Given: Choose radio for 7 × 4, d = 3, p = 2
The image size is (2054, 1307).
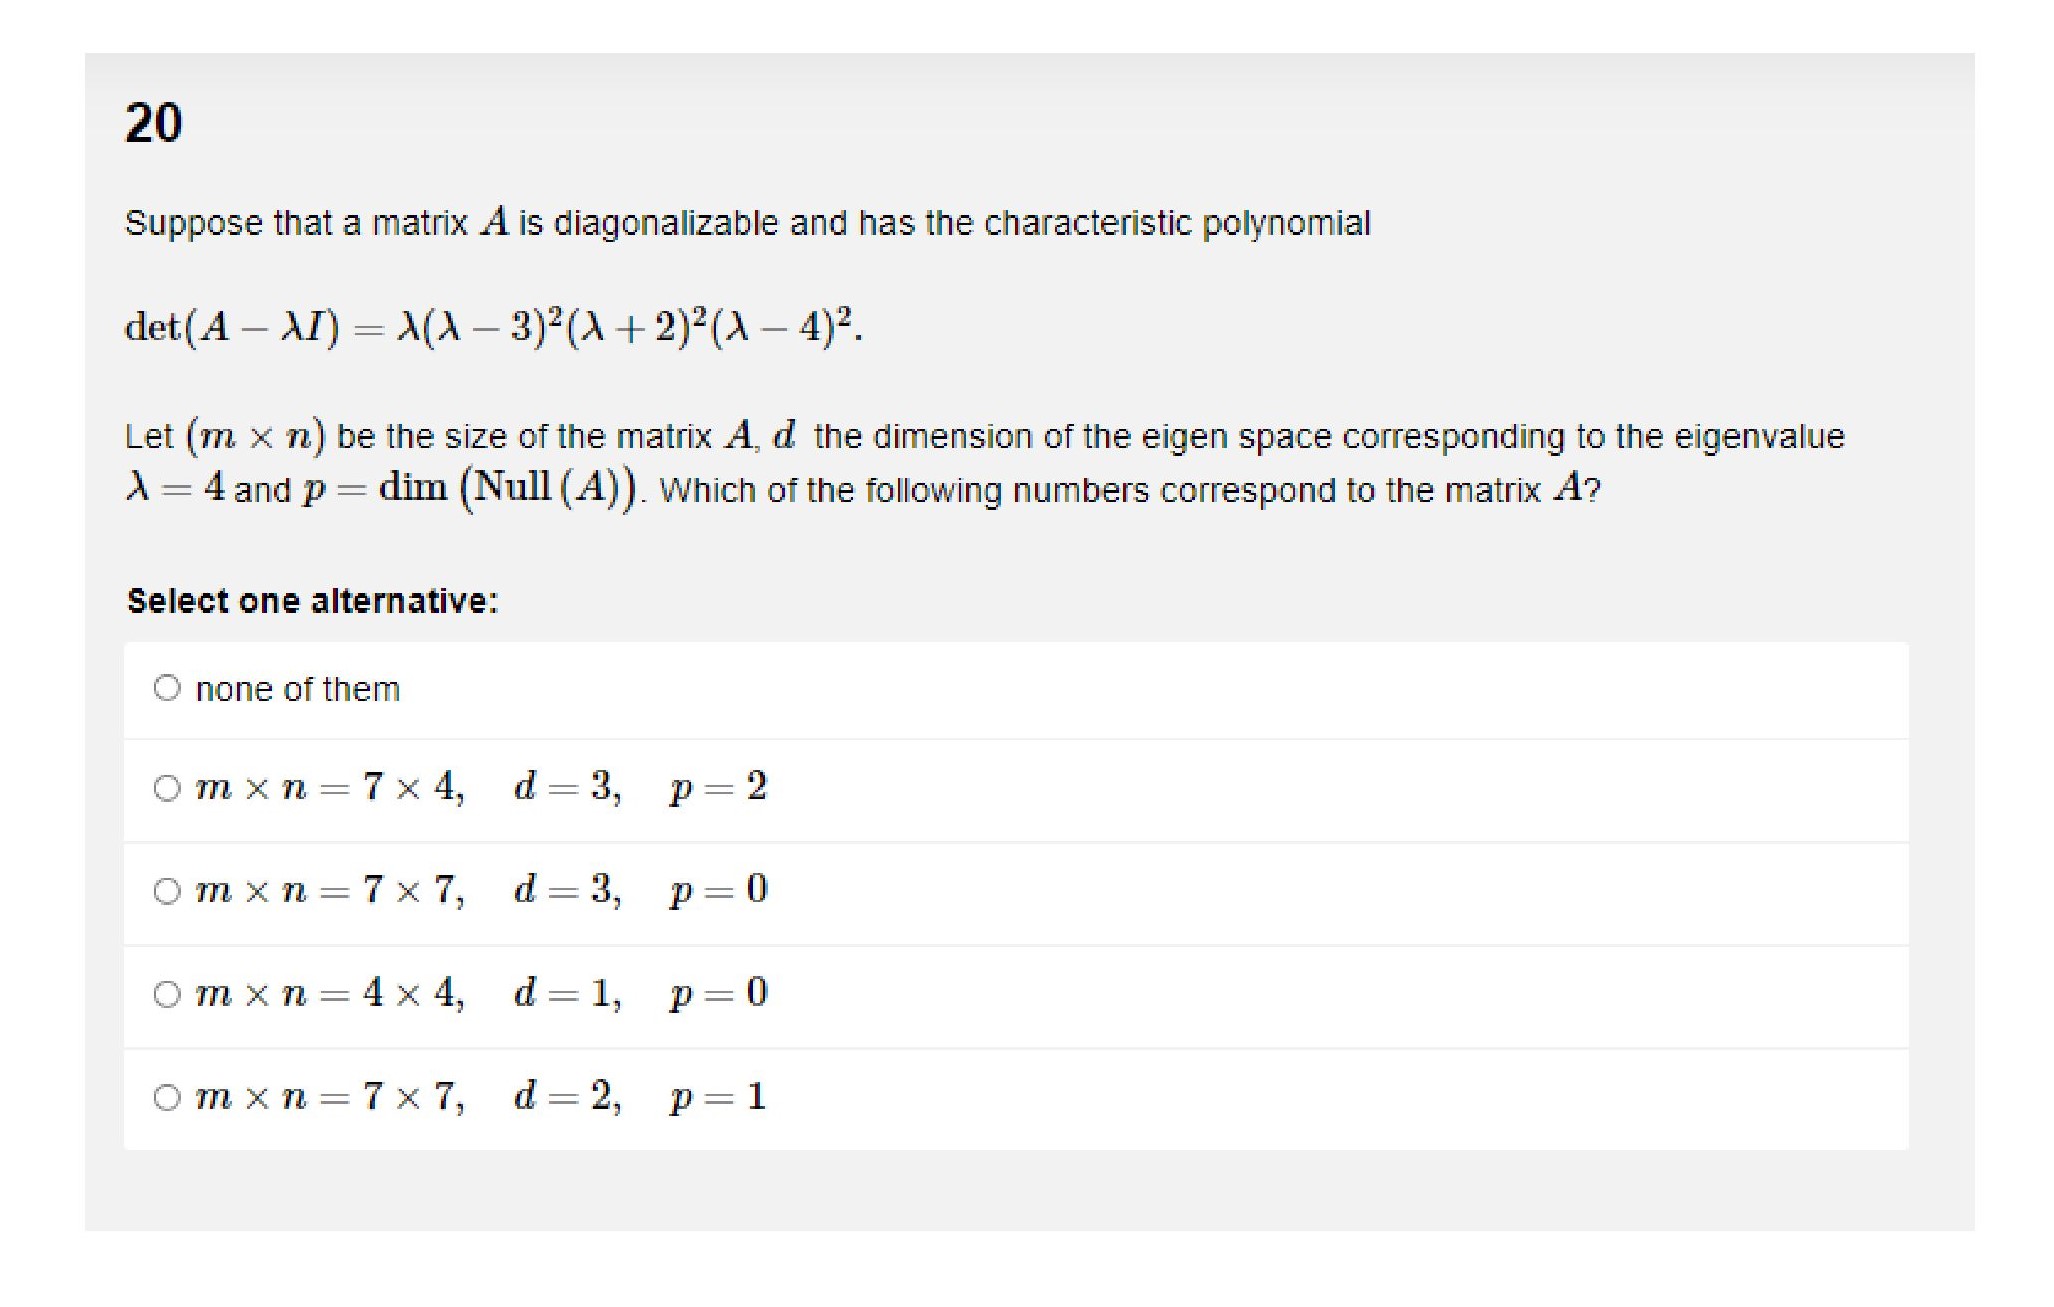Looking at the screenshot, I should pos(167,788).
